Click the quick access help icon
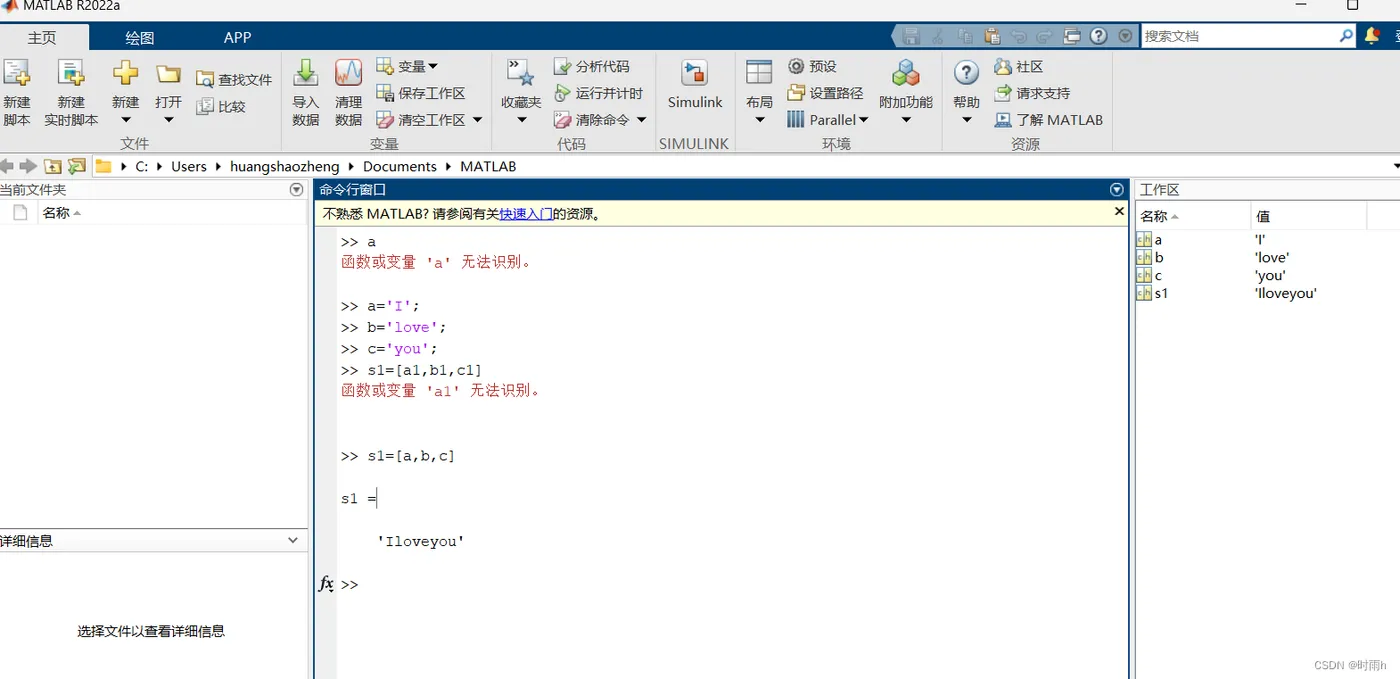 click(x=1098, y=36)
